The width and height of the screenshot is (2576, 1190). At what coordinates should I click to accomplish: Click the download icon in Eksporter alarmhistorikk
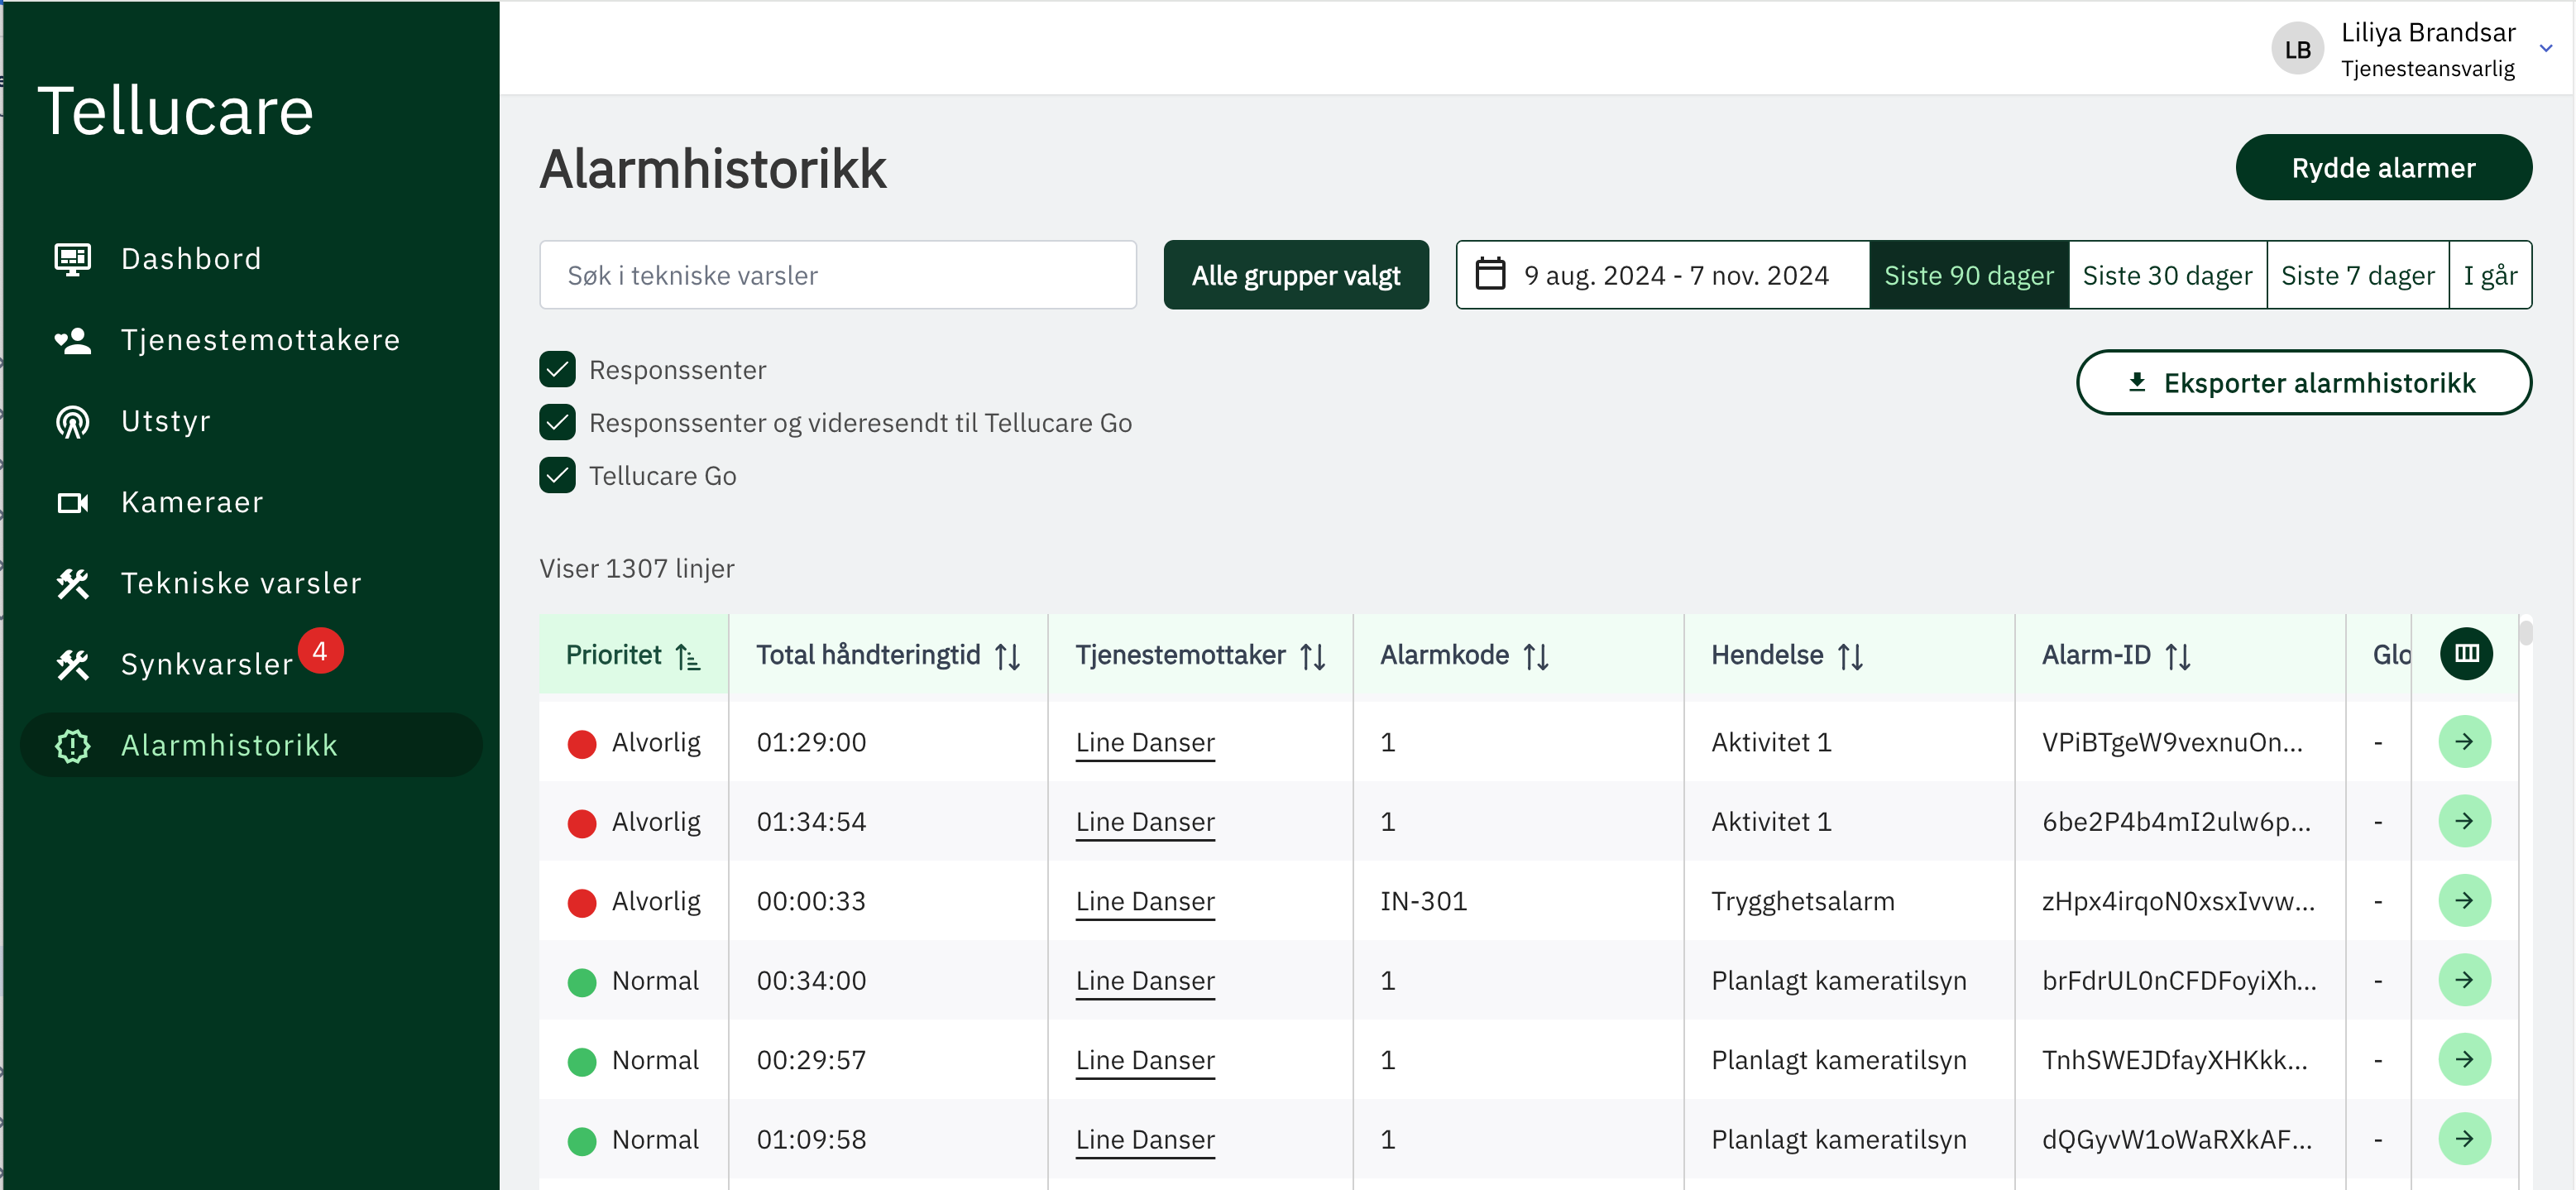[2137, 383]
